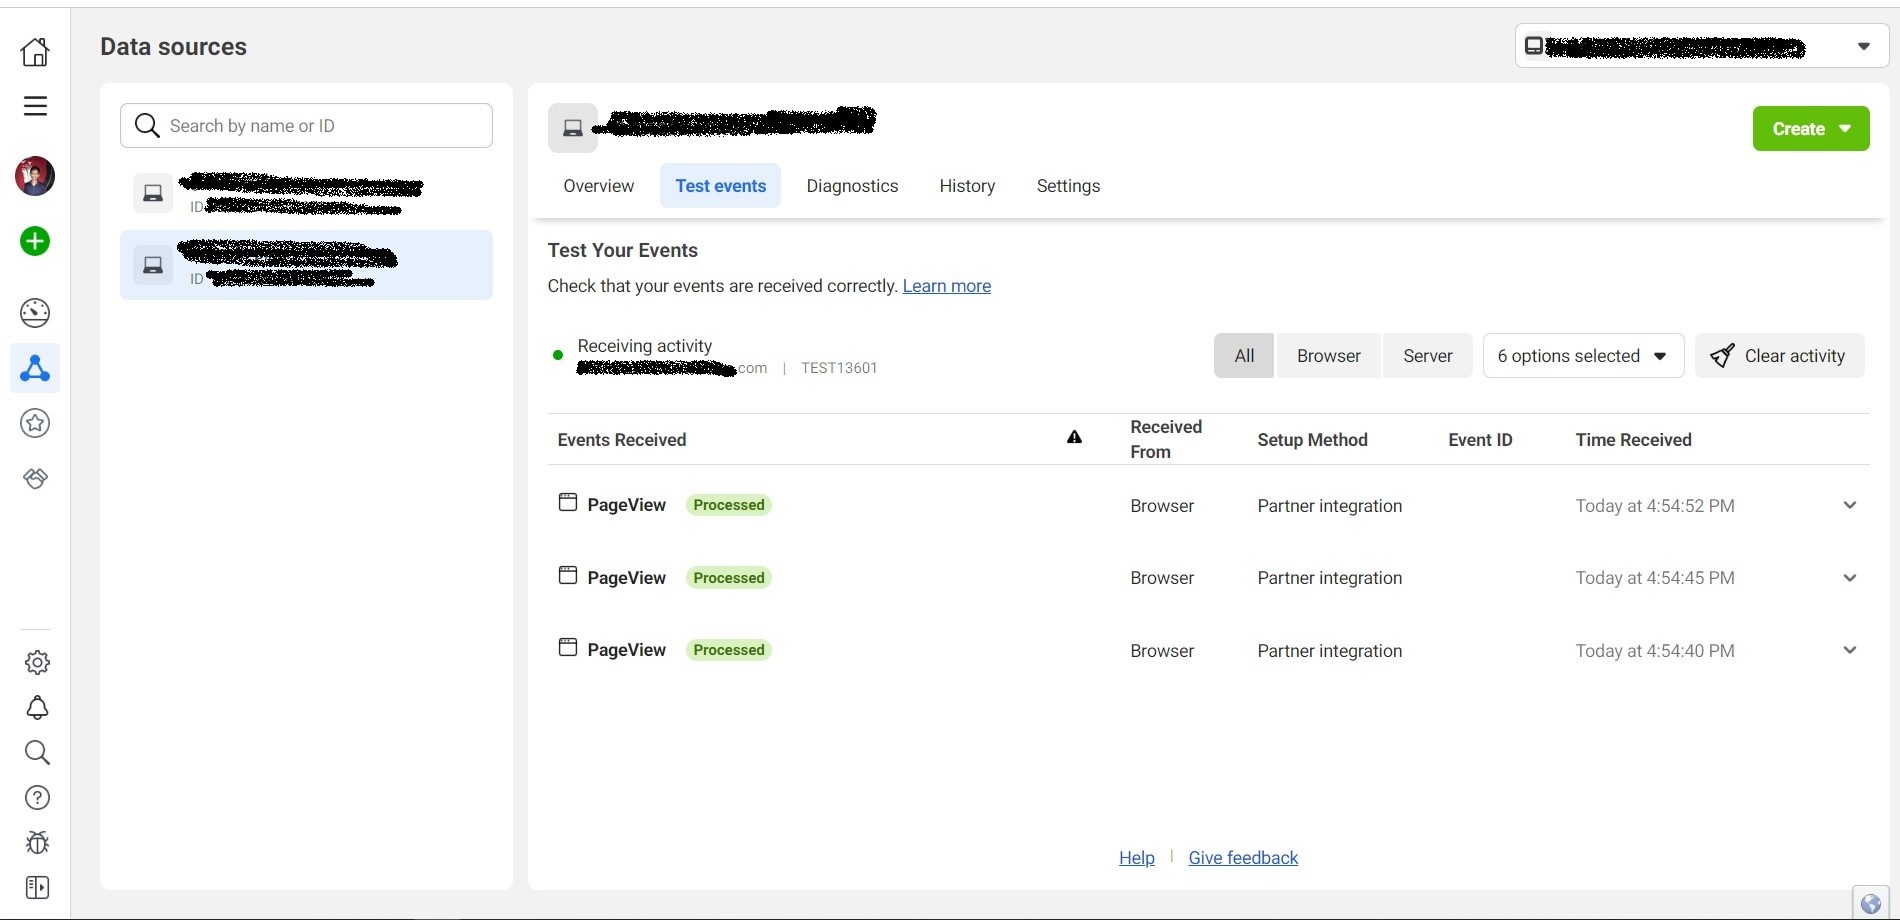Click the Clear activity button

tap(1779, 356)
